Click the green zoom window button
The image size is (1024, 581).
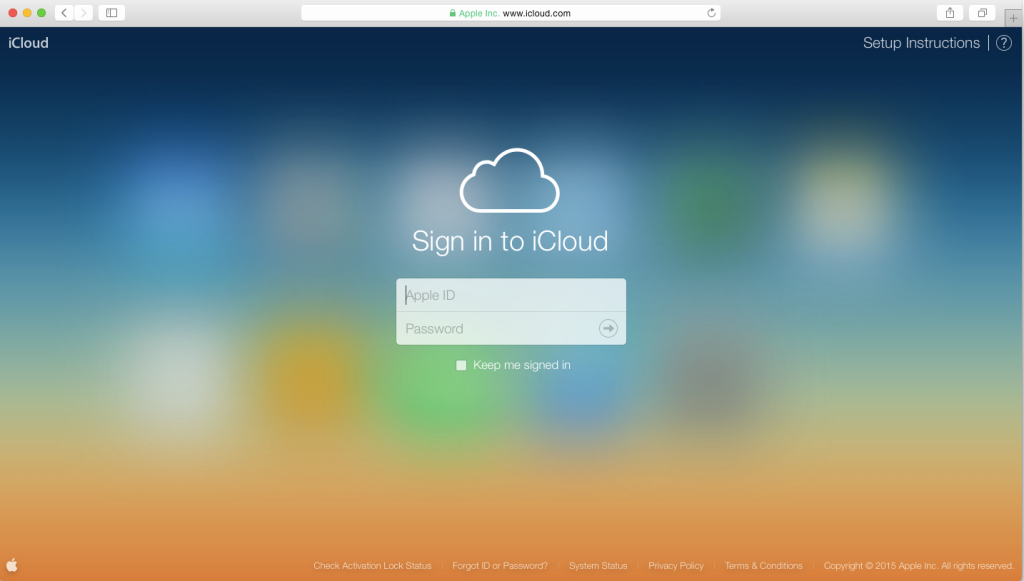[x=41, y=13]
